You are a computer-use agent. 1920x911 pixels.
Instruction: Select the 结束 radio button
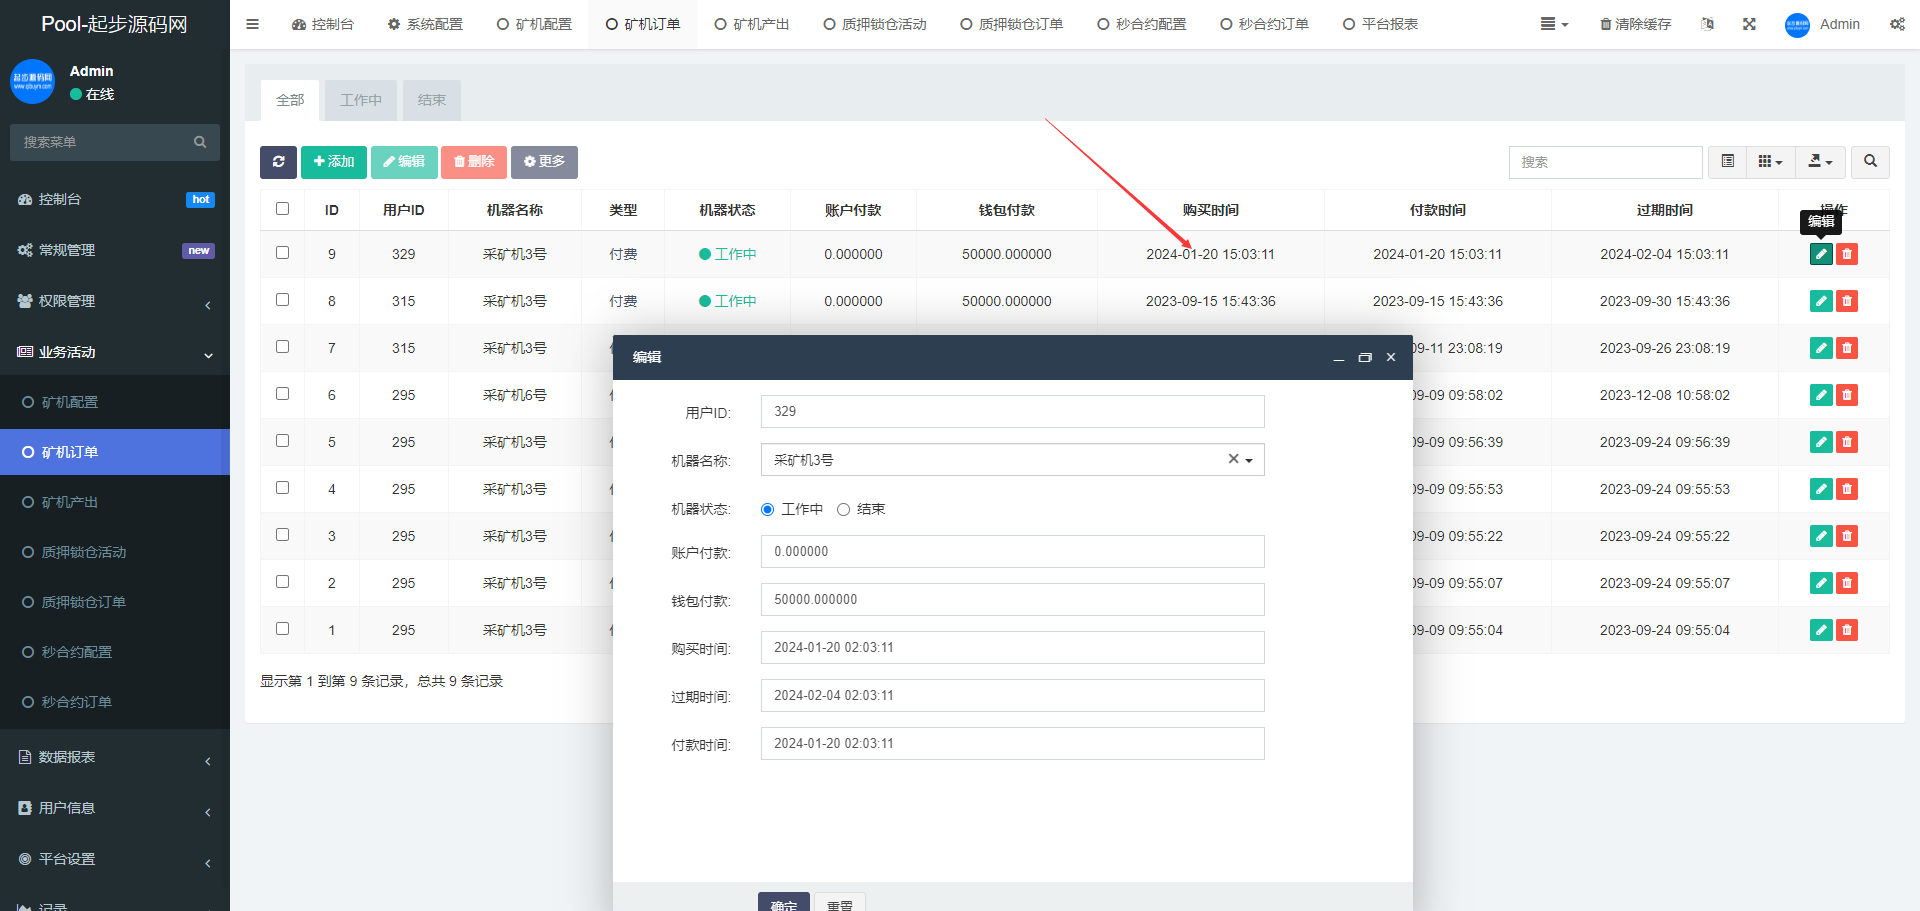pyautogui.click(x=843, y=510)
